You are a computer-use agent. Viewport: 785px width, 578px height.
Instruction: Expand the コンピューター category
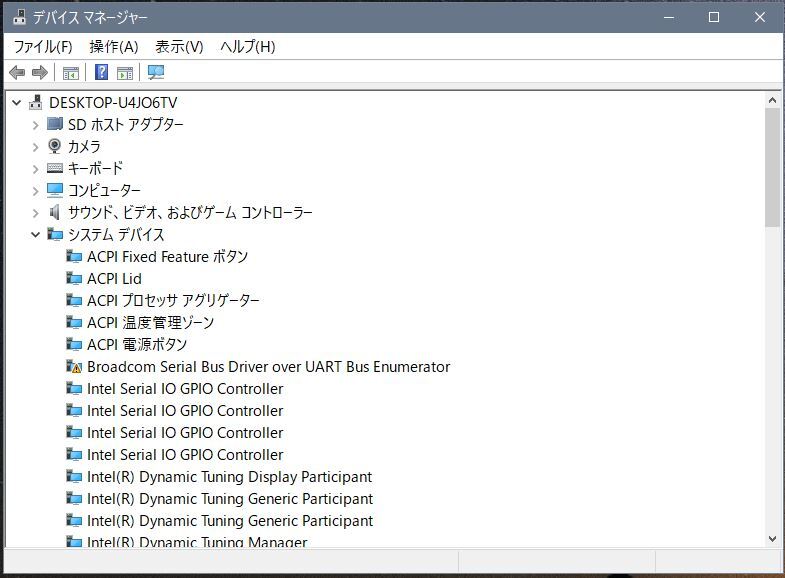point(36,191)
